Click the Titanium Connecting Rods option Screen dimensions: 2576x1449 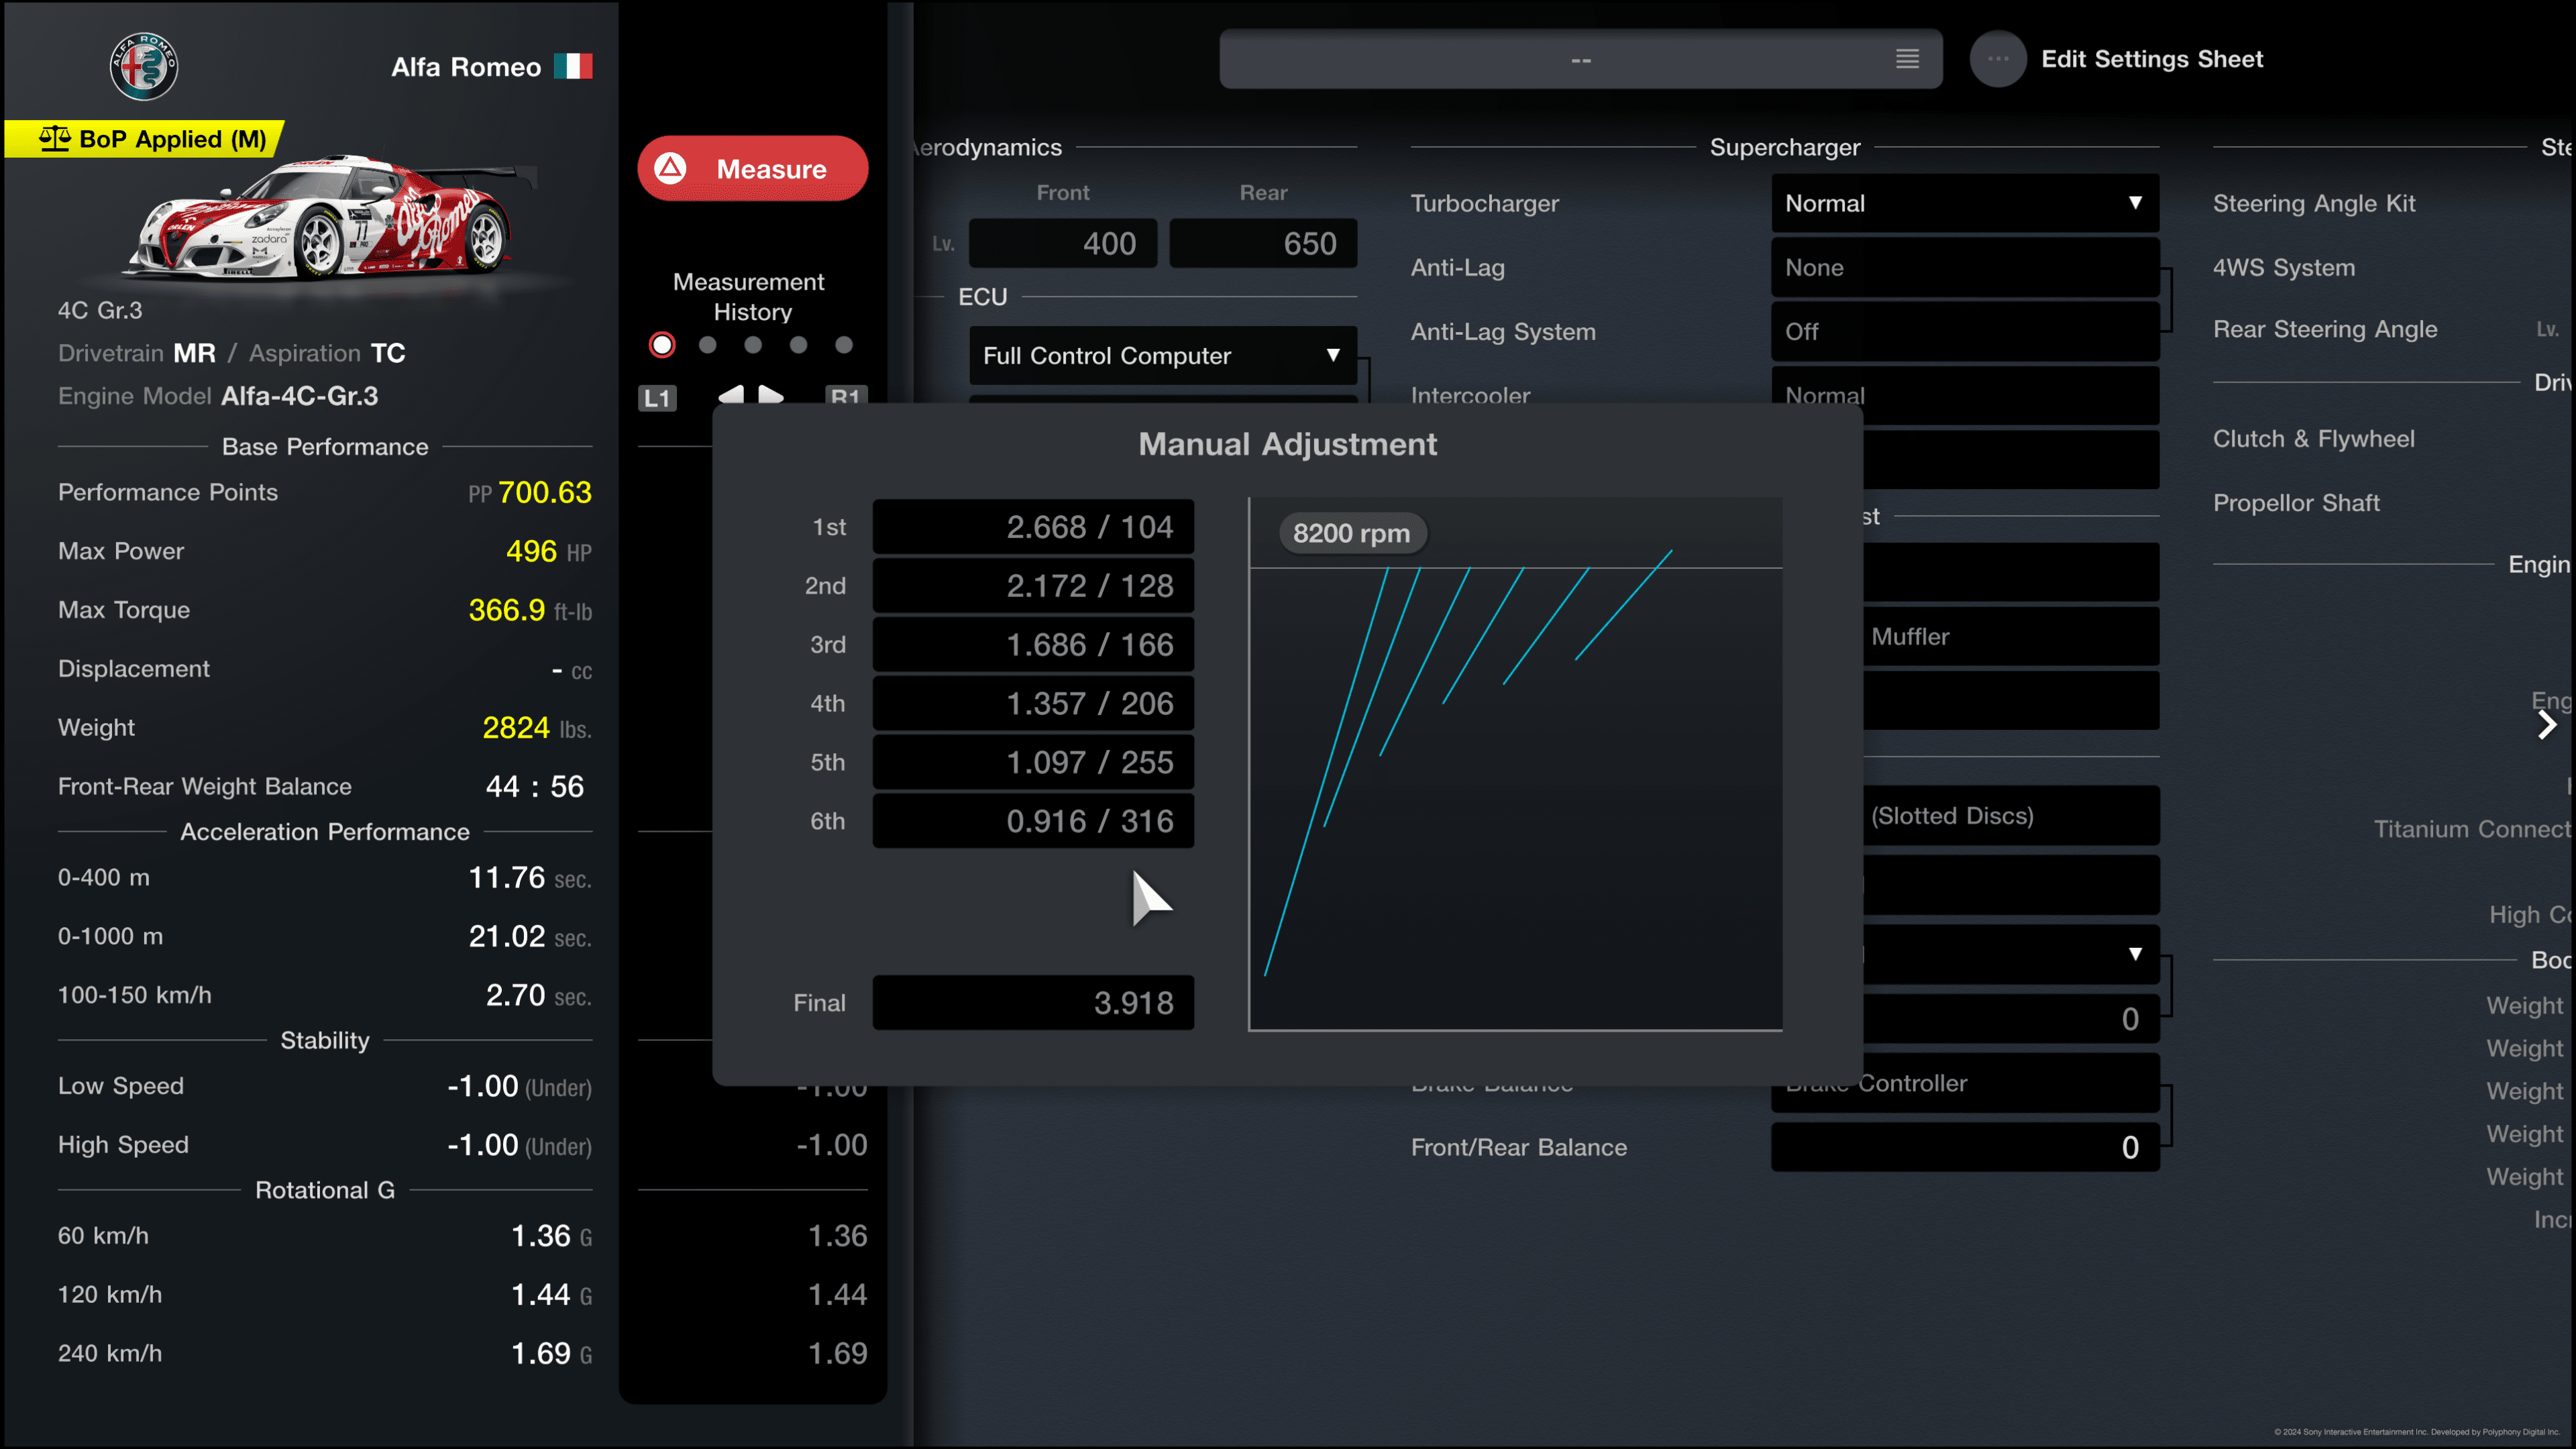click(2471, 829)
